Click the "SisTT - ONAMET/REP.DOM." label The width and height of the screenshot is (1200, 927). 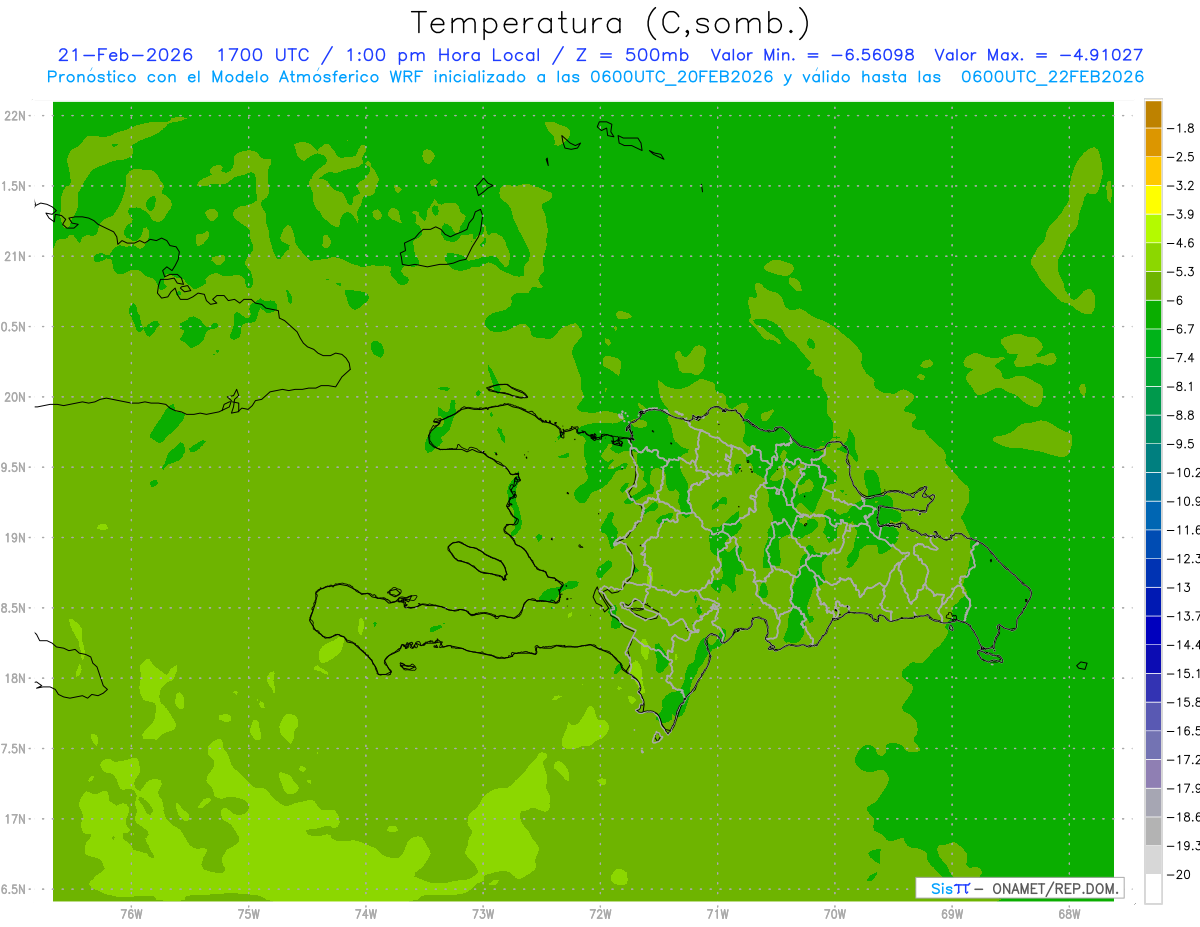coord(1019,888)
